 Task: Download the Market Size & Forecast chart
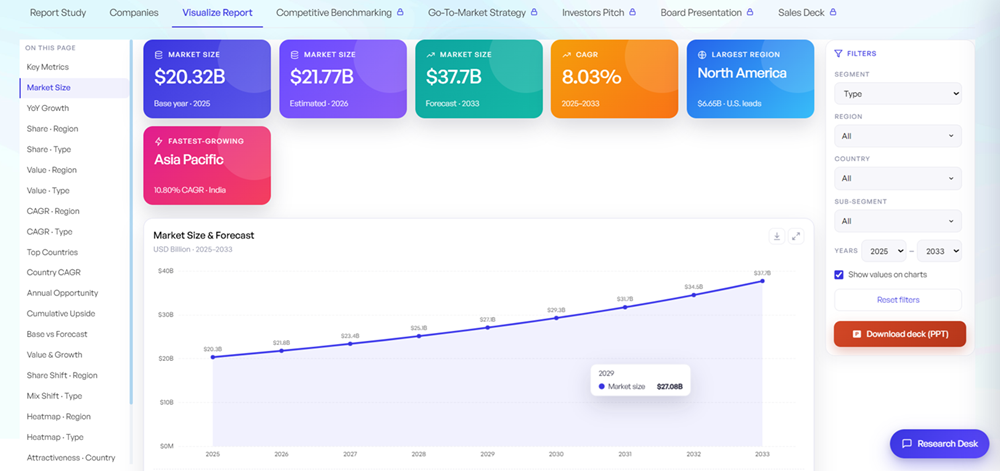(777, 236)
